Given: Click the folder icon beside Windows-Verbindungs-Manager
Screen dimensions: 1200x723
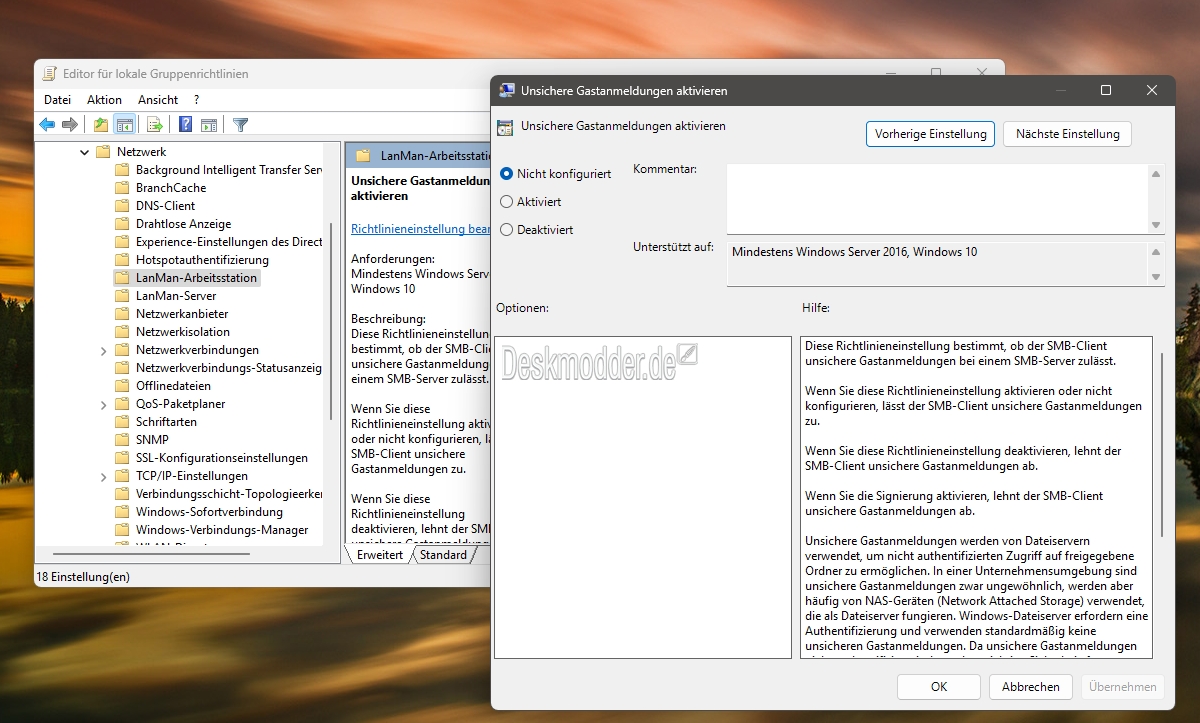Looking at the screenshot, I should (122, 530).
